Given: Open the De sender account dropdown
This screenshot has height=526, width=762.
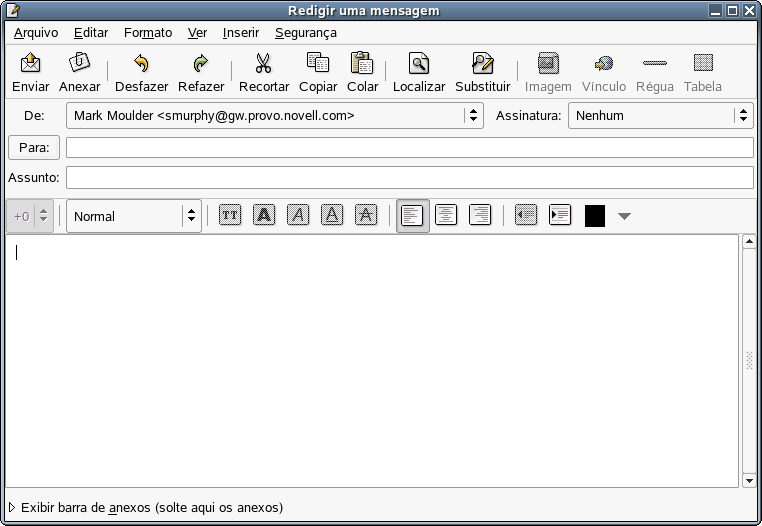Looking at the screenshot, I should tap(275, 115).
